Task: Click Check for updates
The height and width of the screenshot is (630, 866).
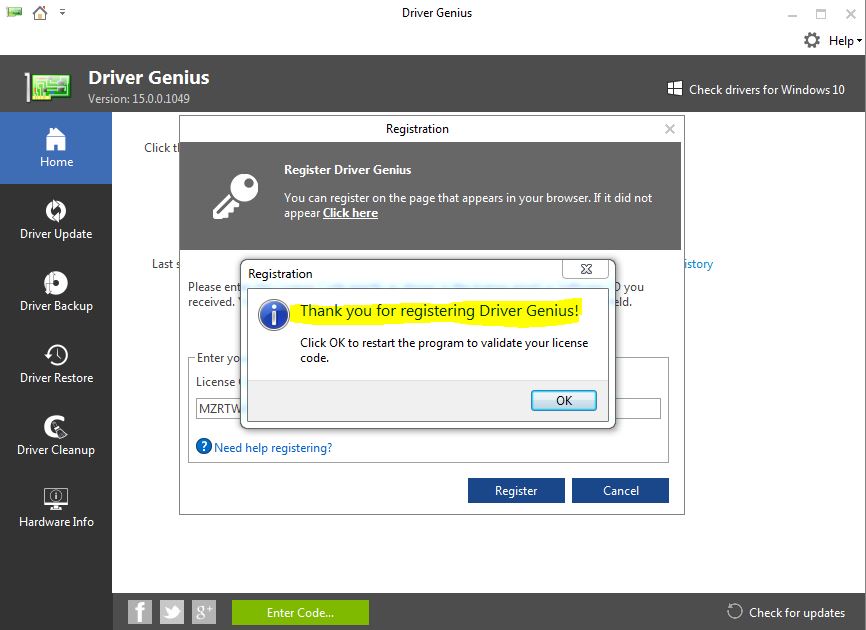Action: click(x=796, y=612)
